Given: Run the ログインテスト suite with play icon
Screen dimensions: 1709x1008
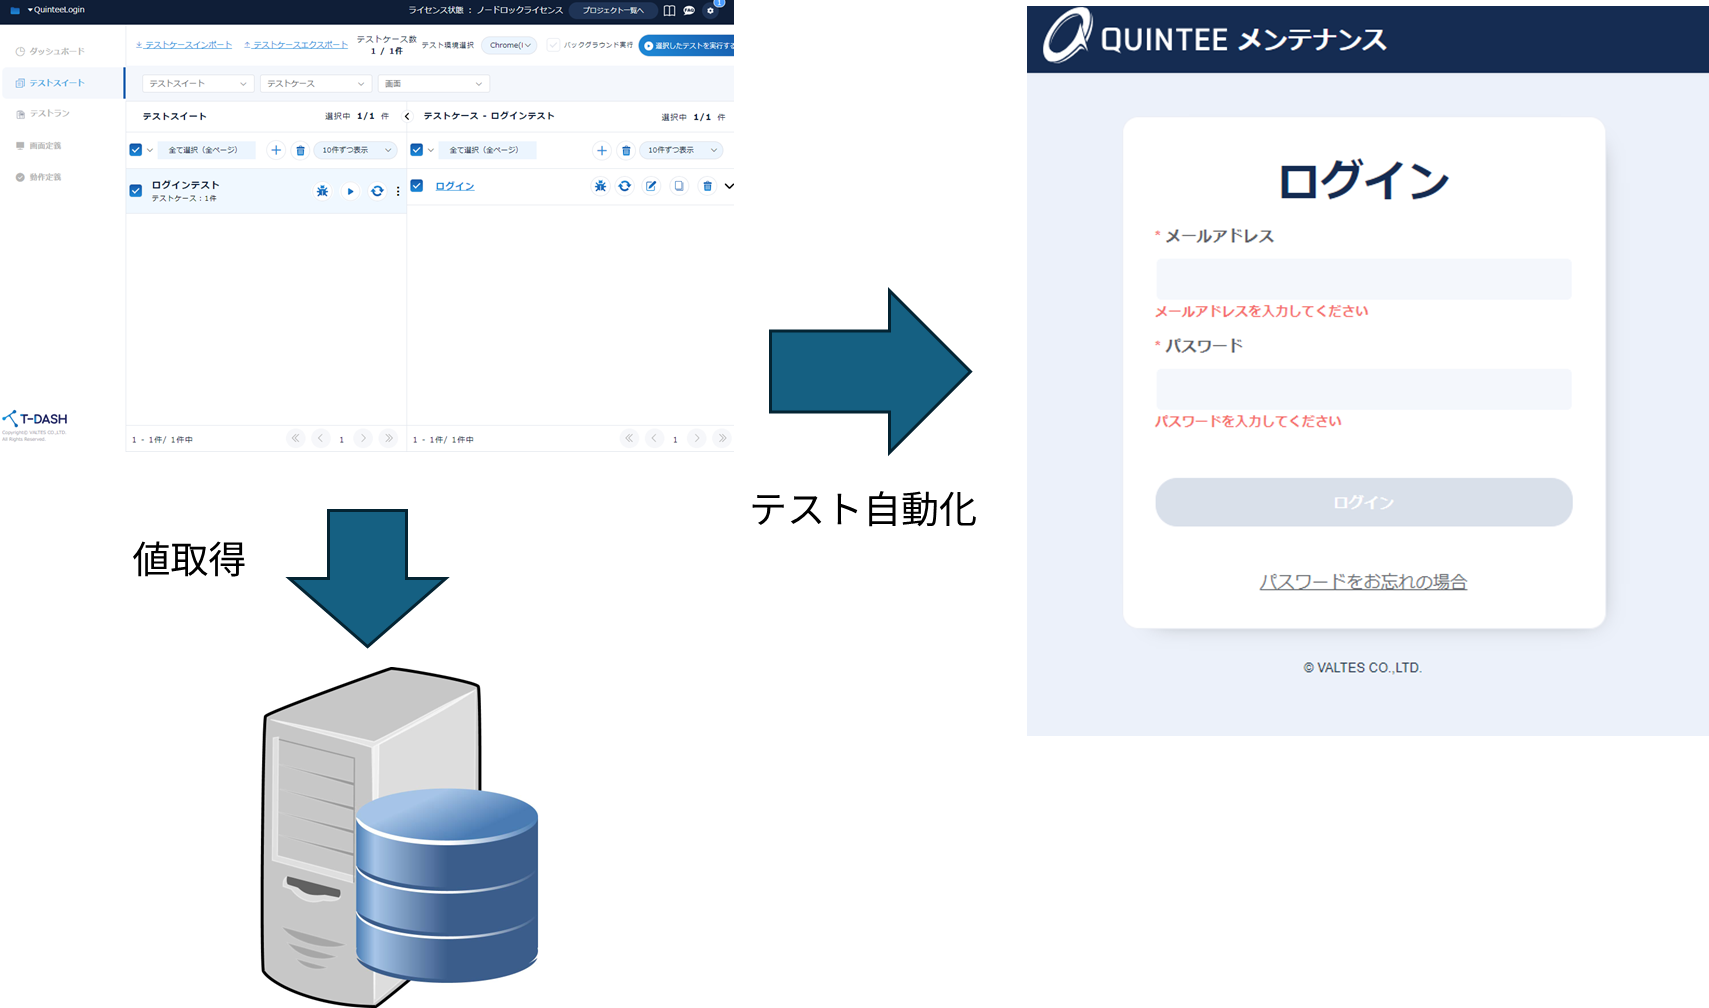Looking at the screenshot, I should click(350, 190).
